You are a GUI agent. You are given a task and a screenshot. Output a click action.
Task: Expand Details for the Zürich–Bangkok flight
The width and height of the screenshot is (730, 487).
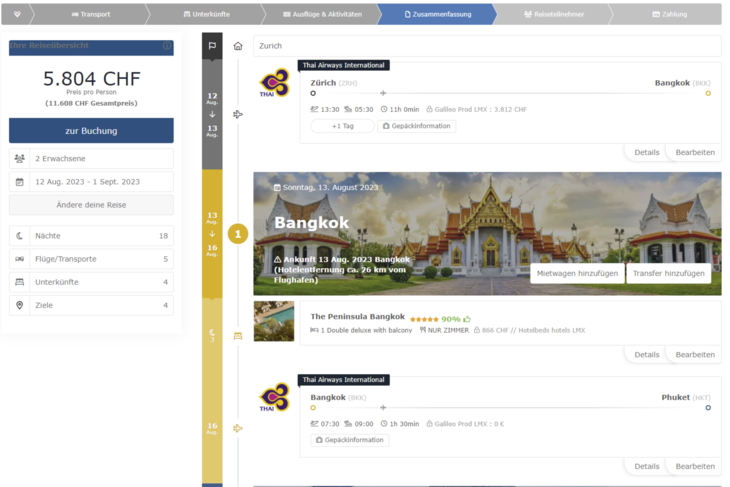pos(646,152)
